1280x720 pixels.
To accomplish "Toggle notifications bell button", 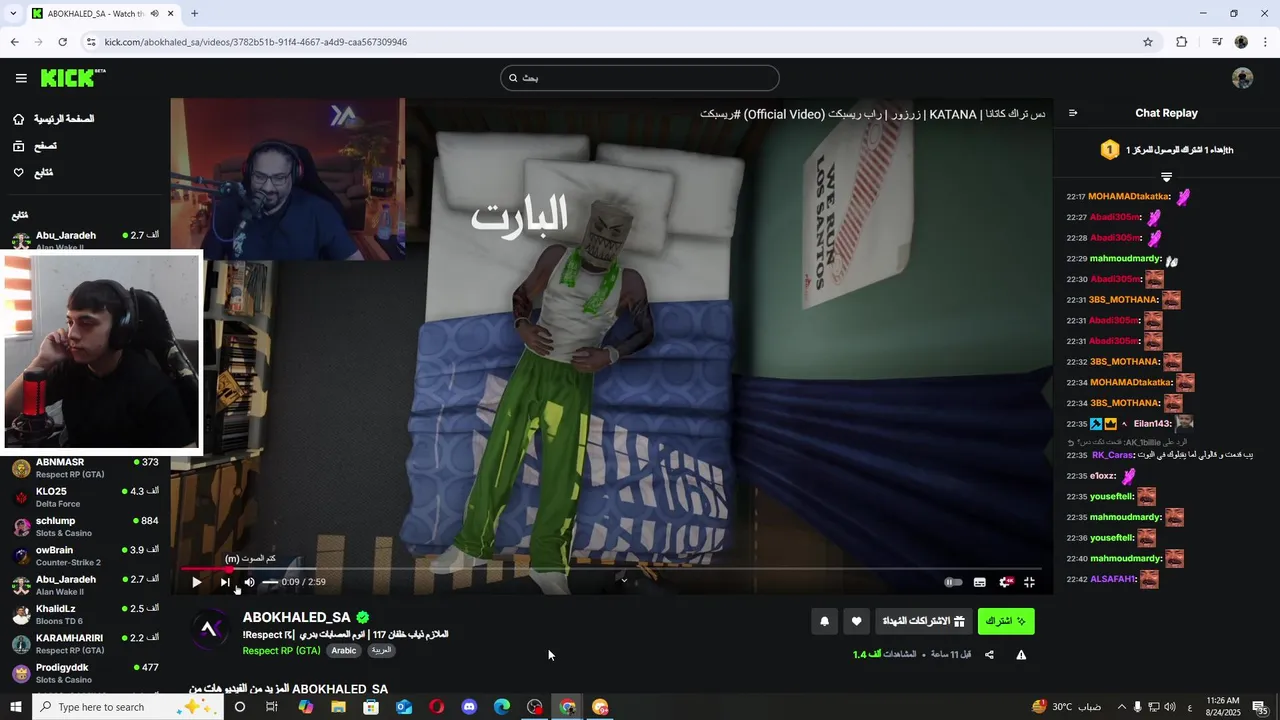I will tap(824, 621).
